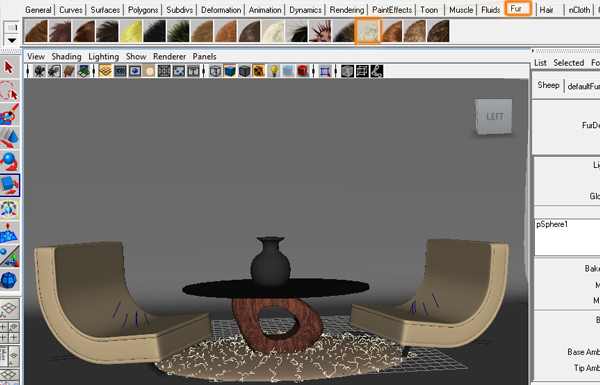The image size is (600, 385).
Task: Toggle the field chart overlay
Action: pos(164,71)
